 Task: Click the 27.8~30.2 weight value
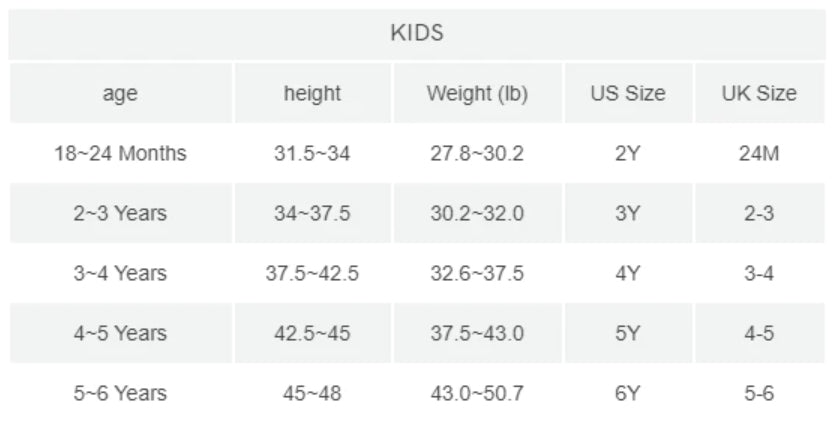(477, 154)
